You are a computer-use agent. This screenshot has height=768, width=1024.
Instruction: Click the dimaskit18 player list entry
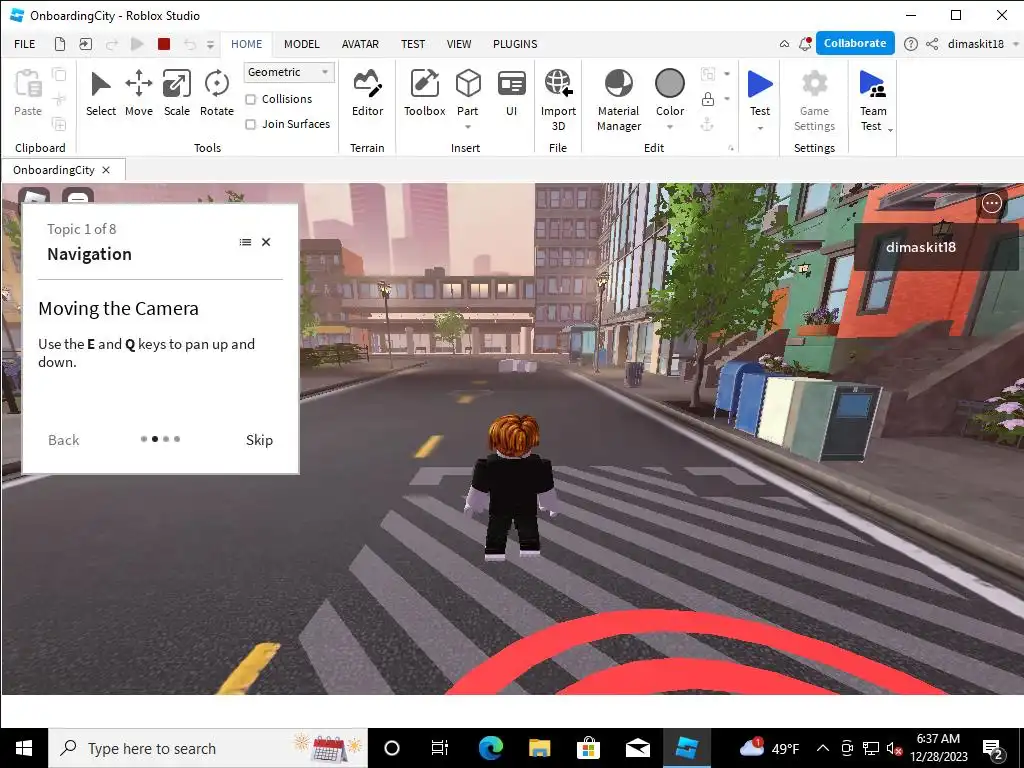(x=936, y=247)
